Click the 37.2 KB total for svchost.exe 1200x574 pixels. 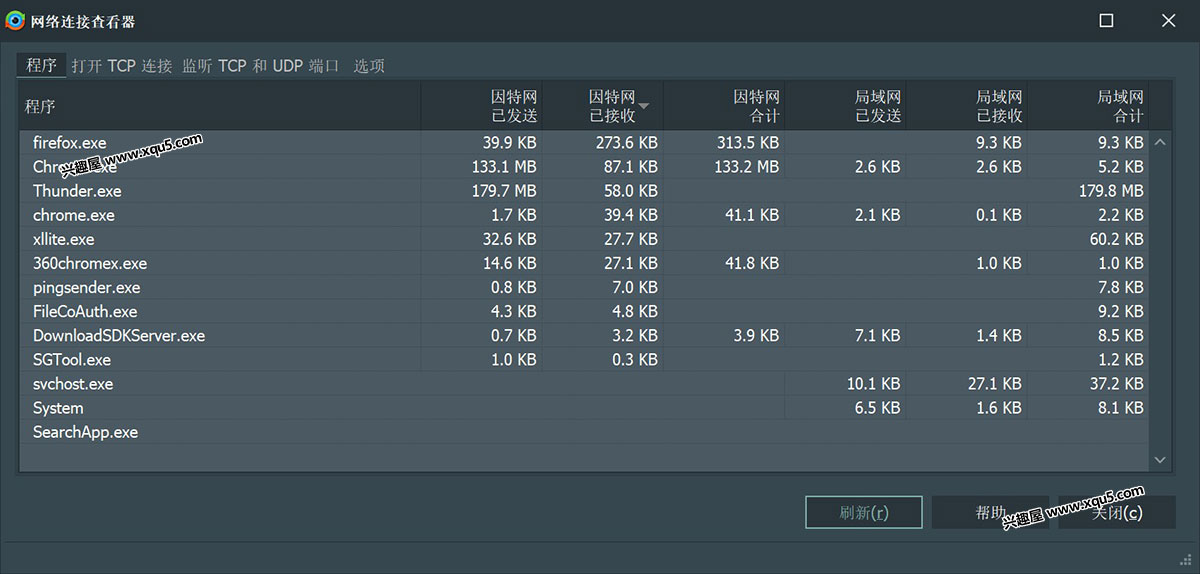tap(1117, 384)
